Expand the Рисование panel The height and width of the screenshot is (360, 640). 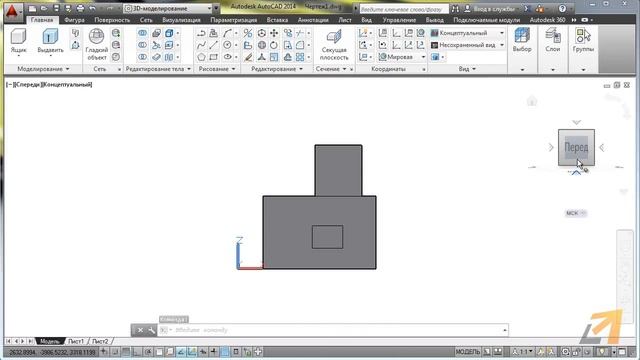click(x=217, y=69)
